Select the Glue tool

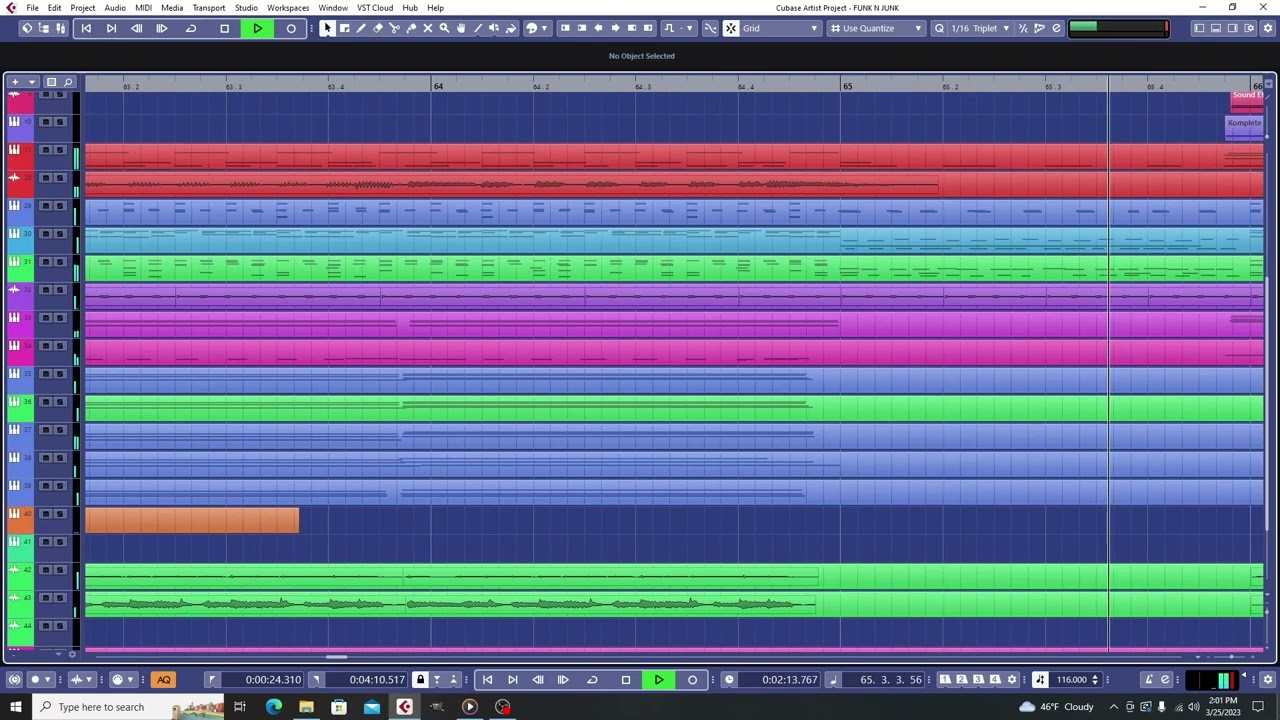tap(411, 28)
